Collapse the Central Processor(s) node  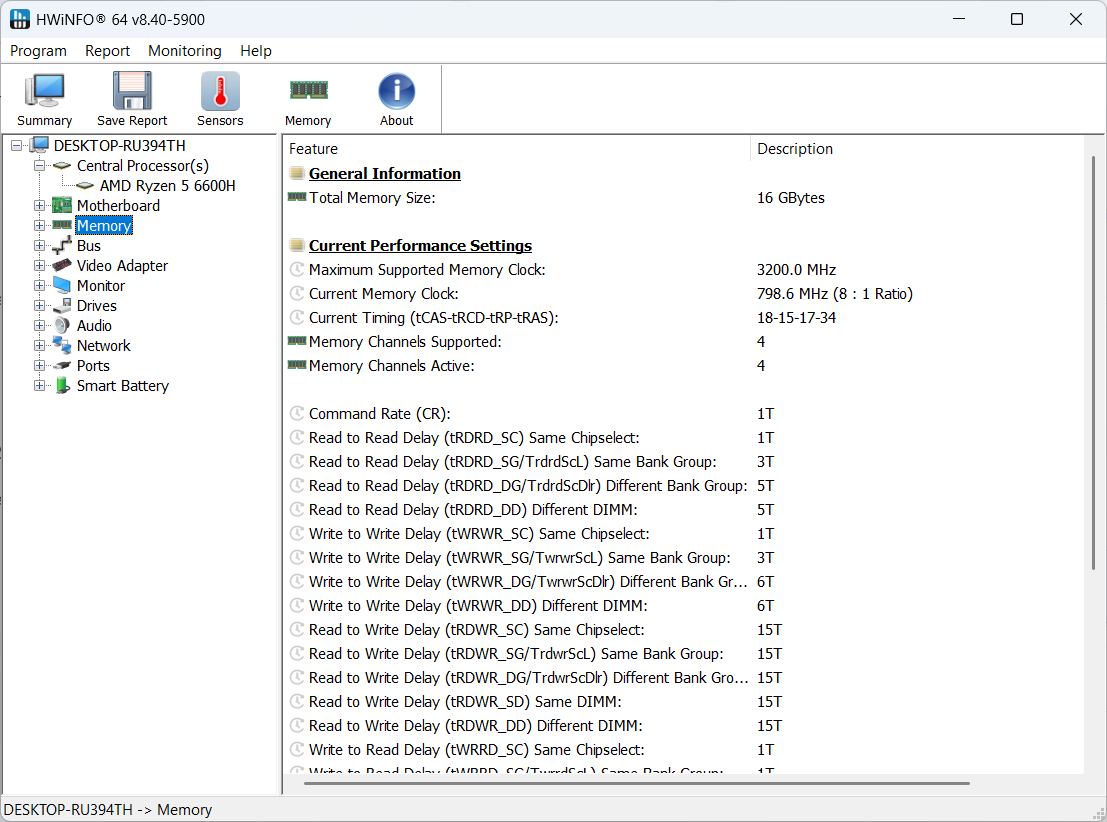pos(40,166)
